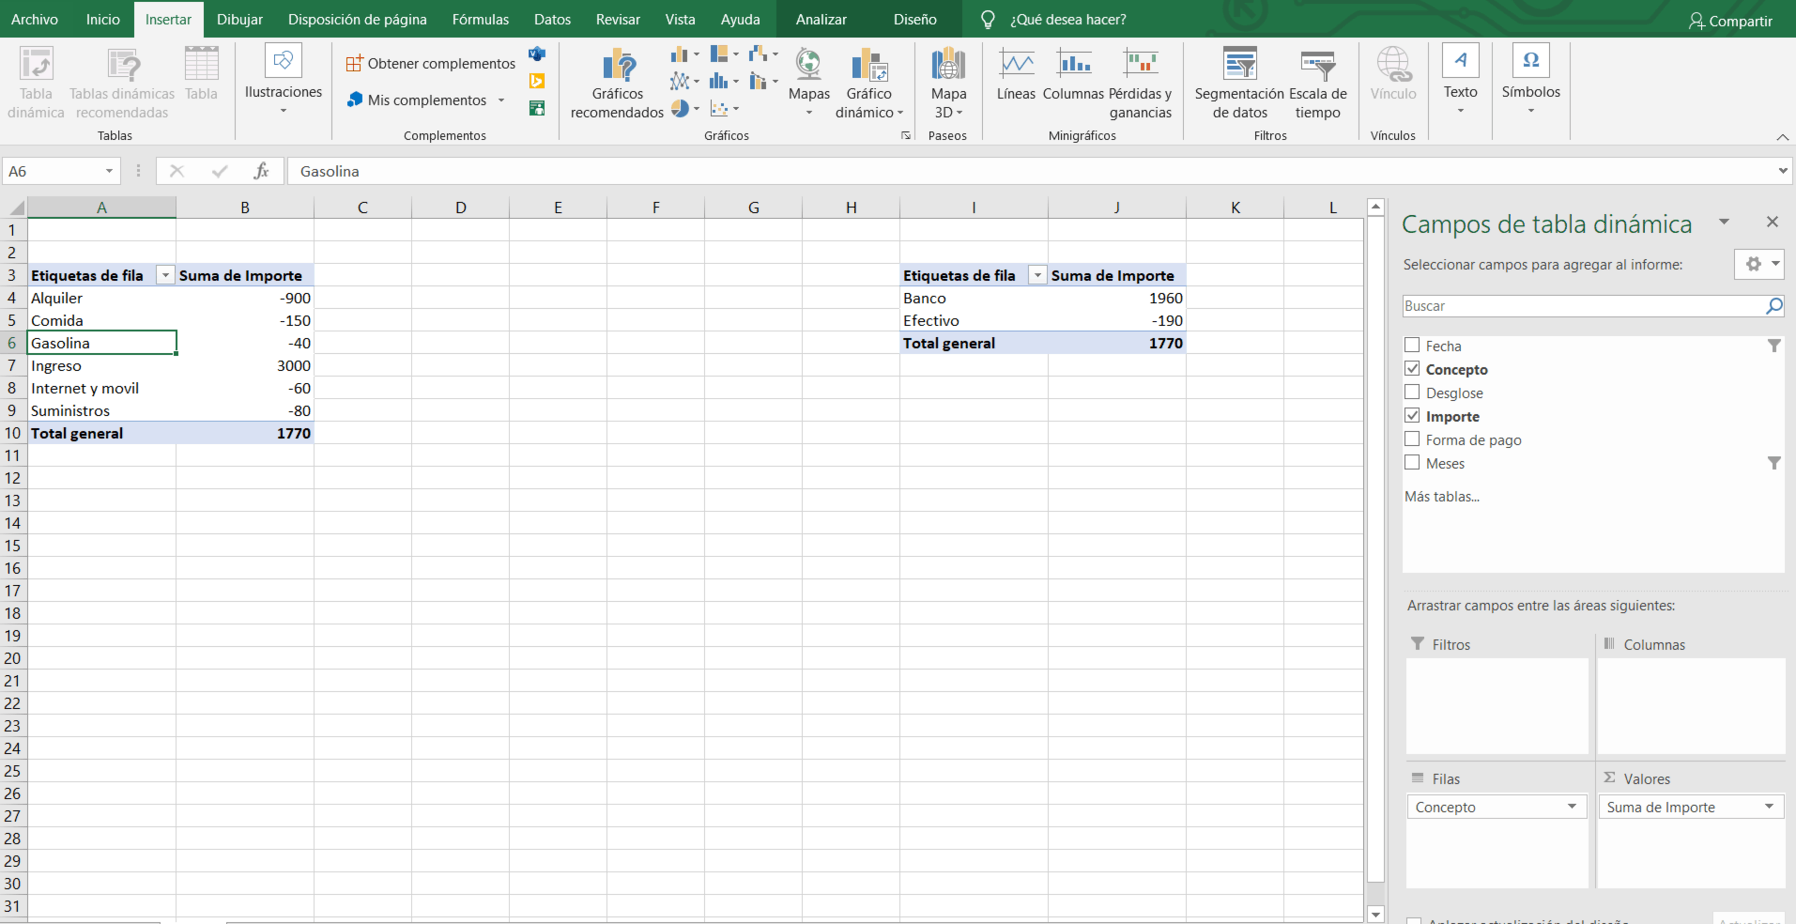Insert a pie or doughnut chart

point(684,108)
